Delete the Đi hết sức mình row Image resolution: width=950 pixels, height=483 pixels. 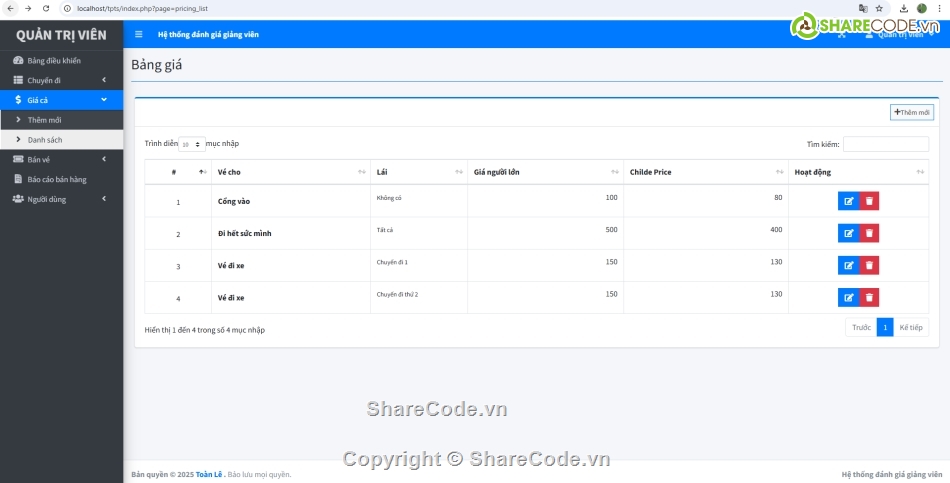pos(869,233)
